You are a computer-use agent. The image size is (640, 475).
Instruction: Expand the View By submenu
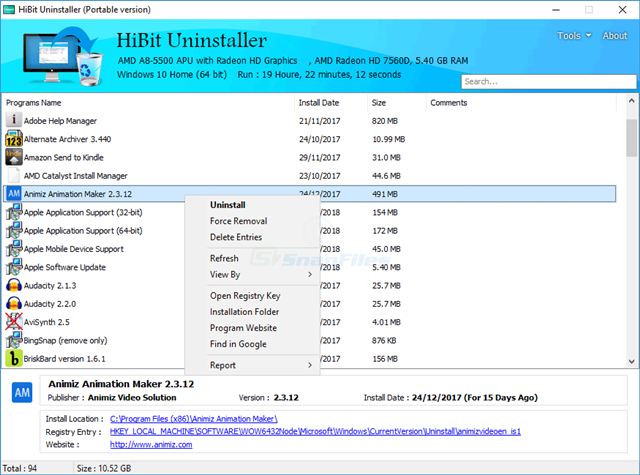point(252,275)
